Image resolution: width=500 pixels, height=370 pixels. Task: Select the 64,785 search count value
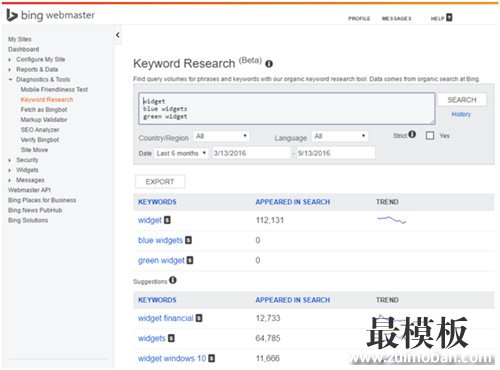(x=268, y=338)
